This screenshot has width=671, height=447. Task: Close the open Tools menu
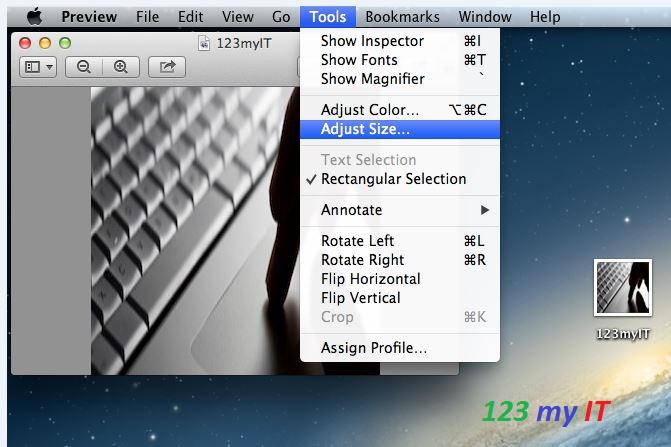point(328,17)
